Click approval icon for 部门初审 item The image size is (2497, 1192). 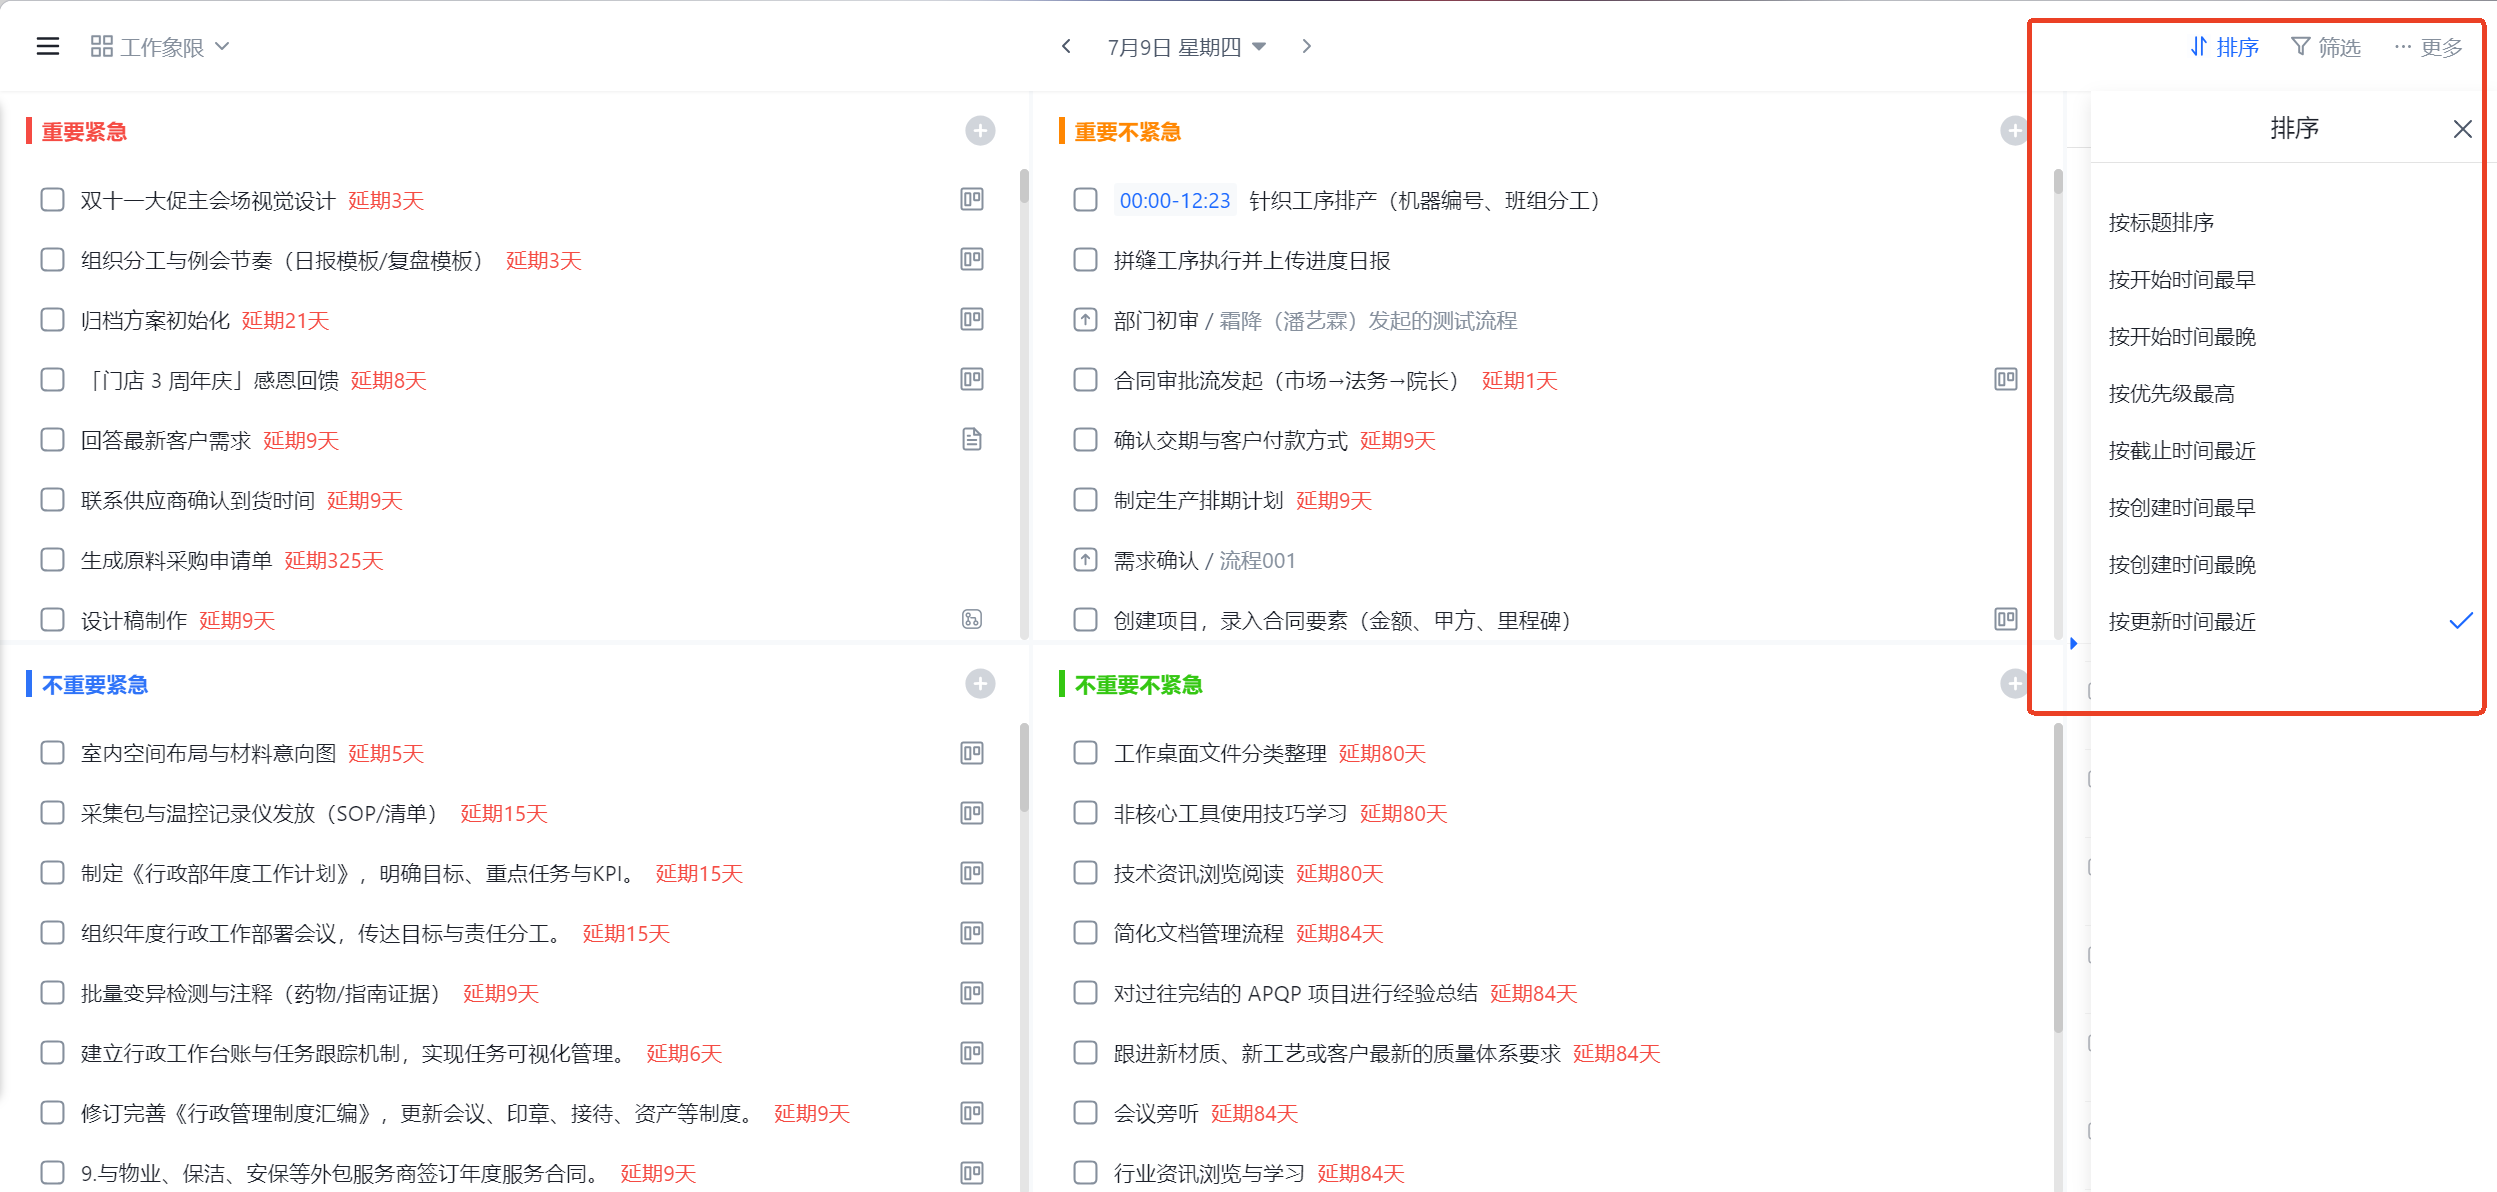click(1085, 320)
